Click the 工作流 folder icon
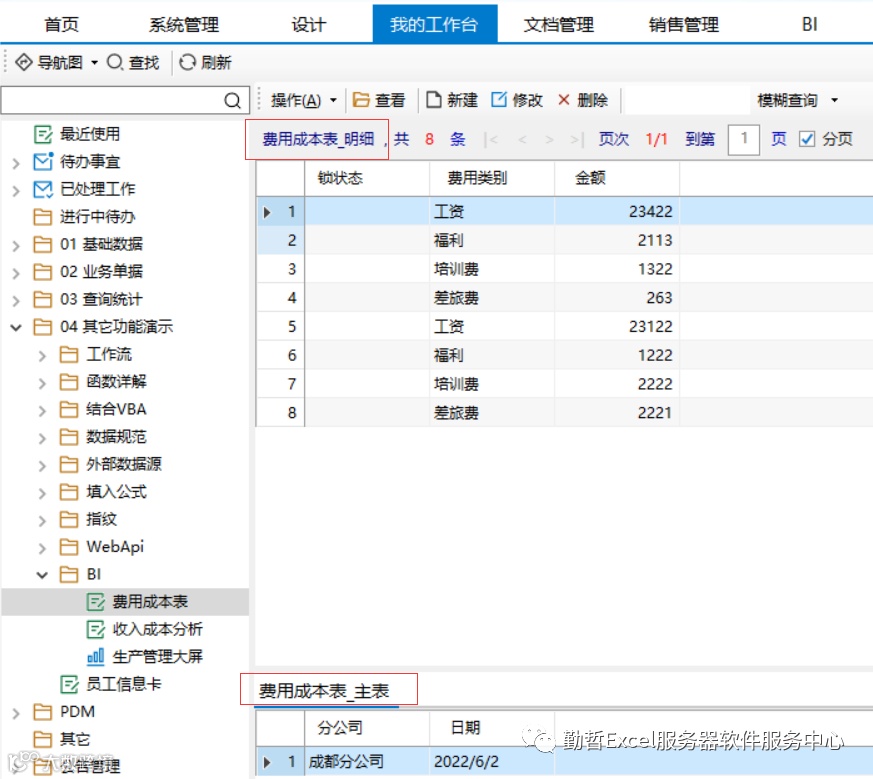 pos(68,354)
